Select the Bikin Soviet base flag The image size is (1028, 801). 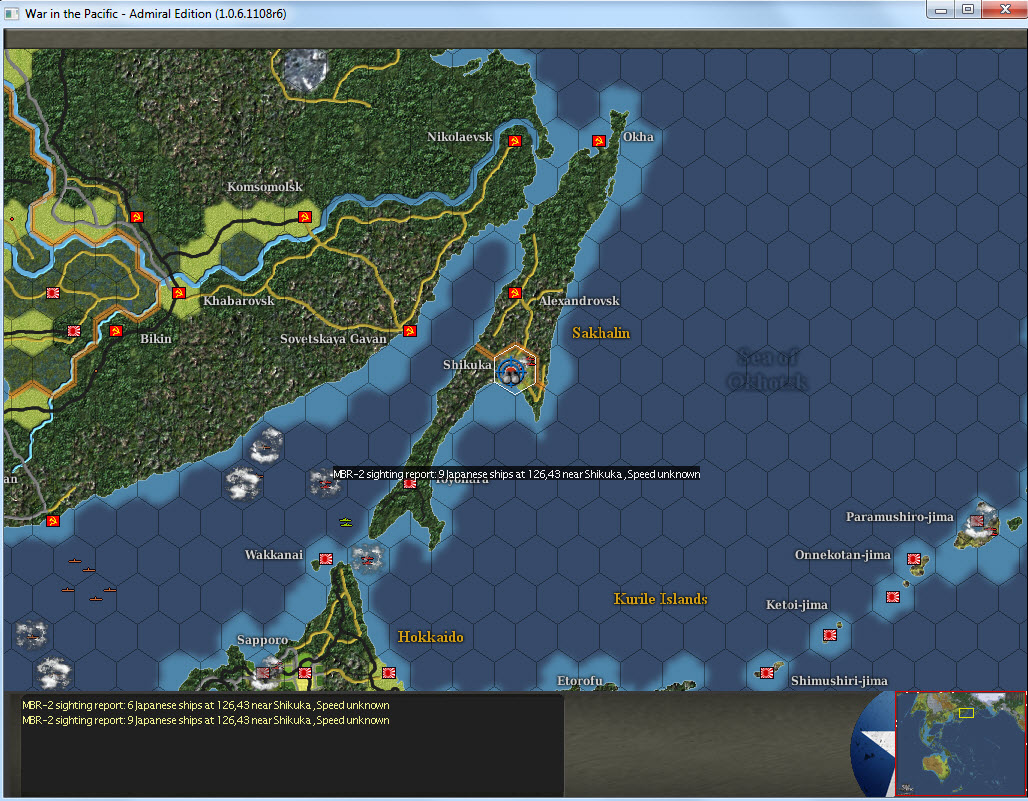(x=116, y=331)
